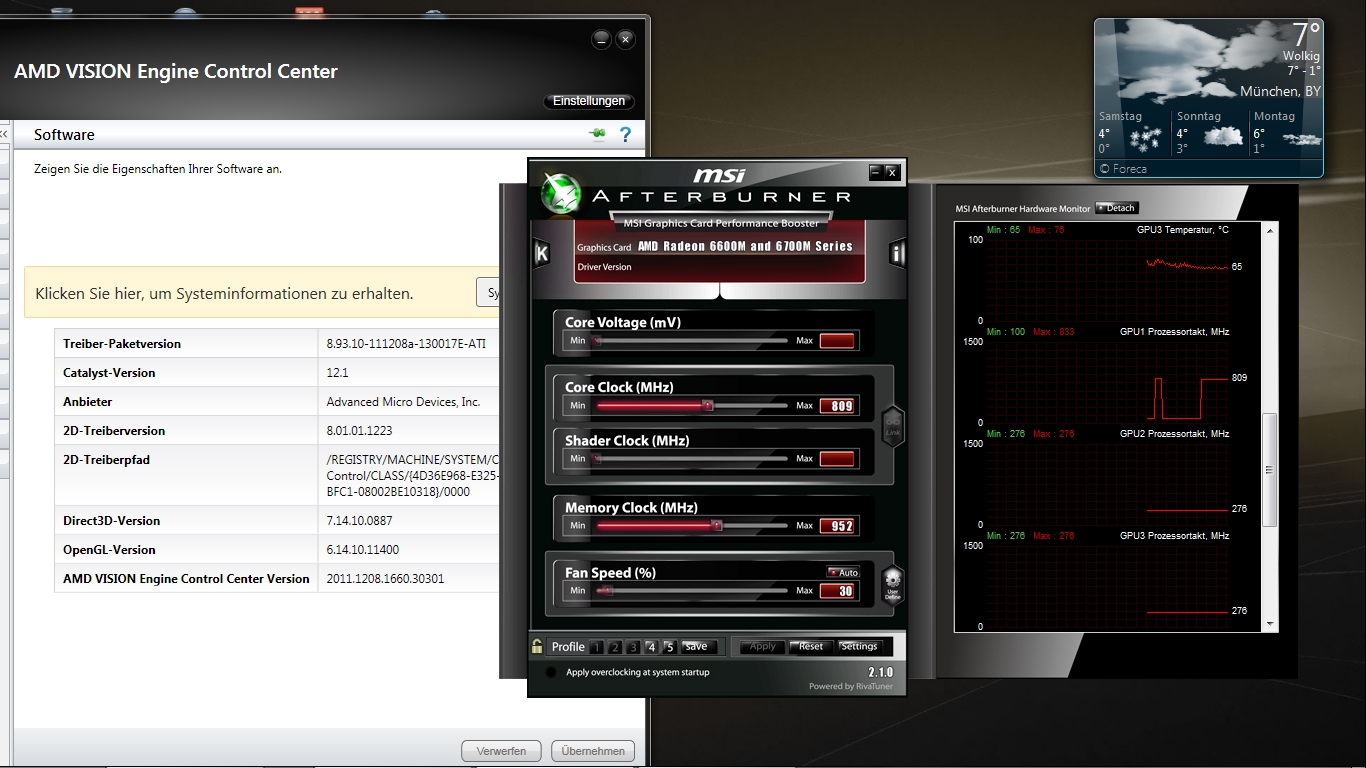Select profile slot 4
The width and height of the screenshot is (1366, 768).
[x=651, y=647]
